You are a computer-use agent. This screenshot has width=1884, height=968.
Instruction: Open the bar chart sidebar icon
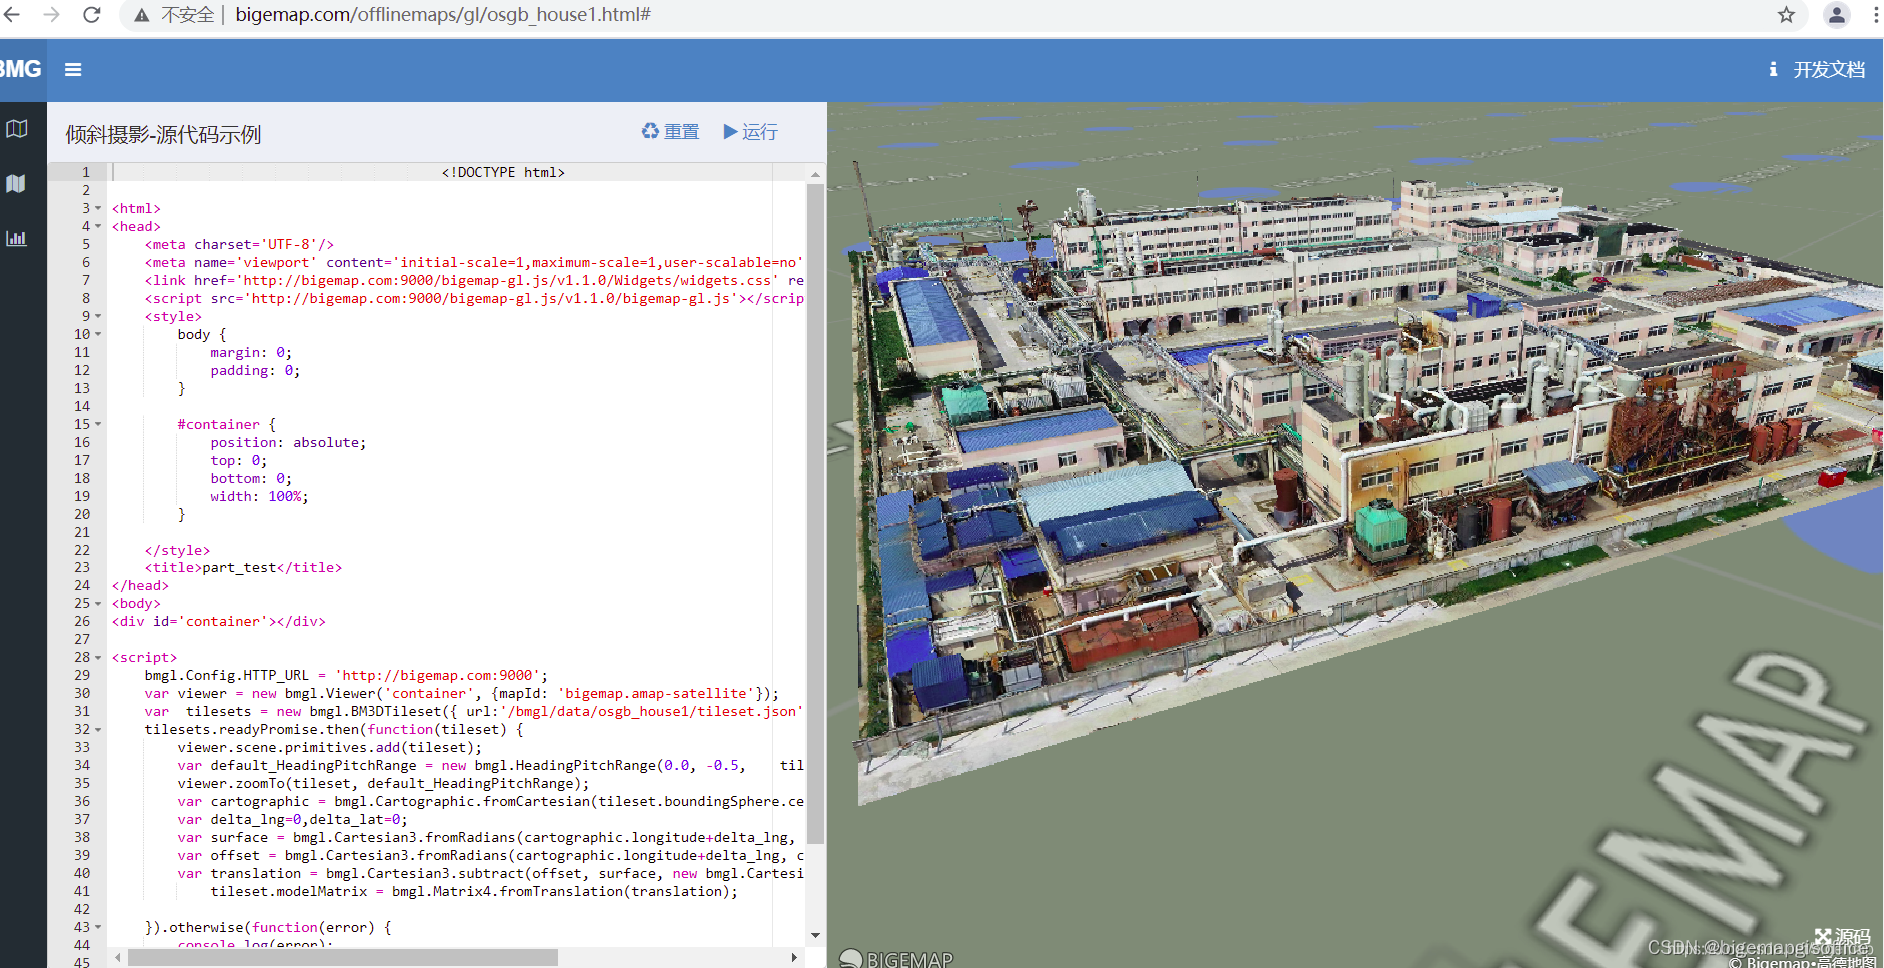[17, 238]
